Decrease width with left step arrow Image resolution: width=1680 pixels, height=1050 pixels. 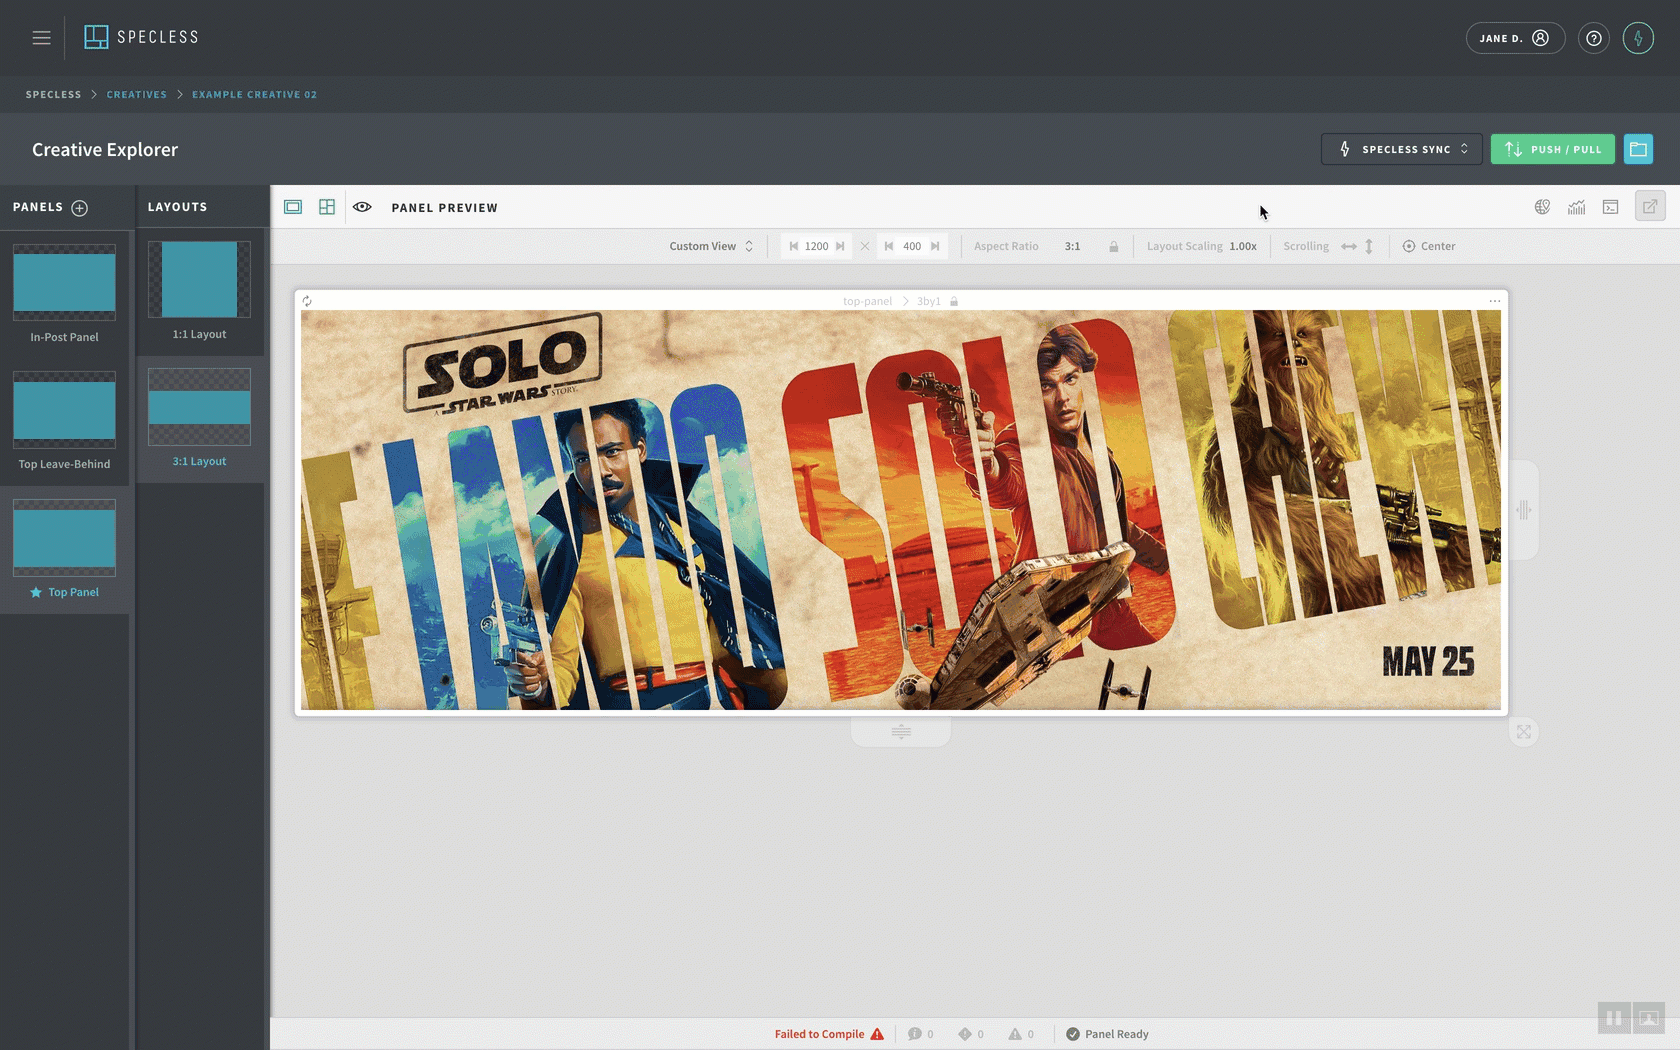pos(794,246)
